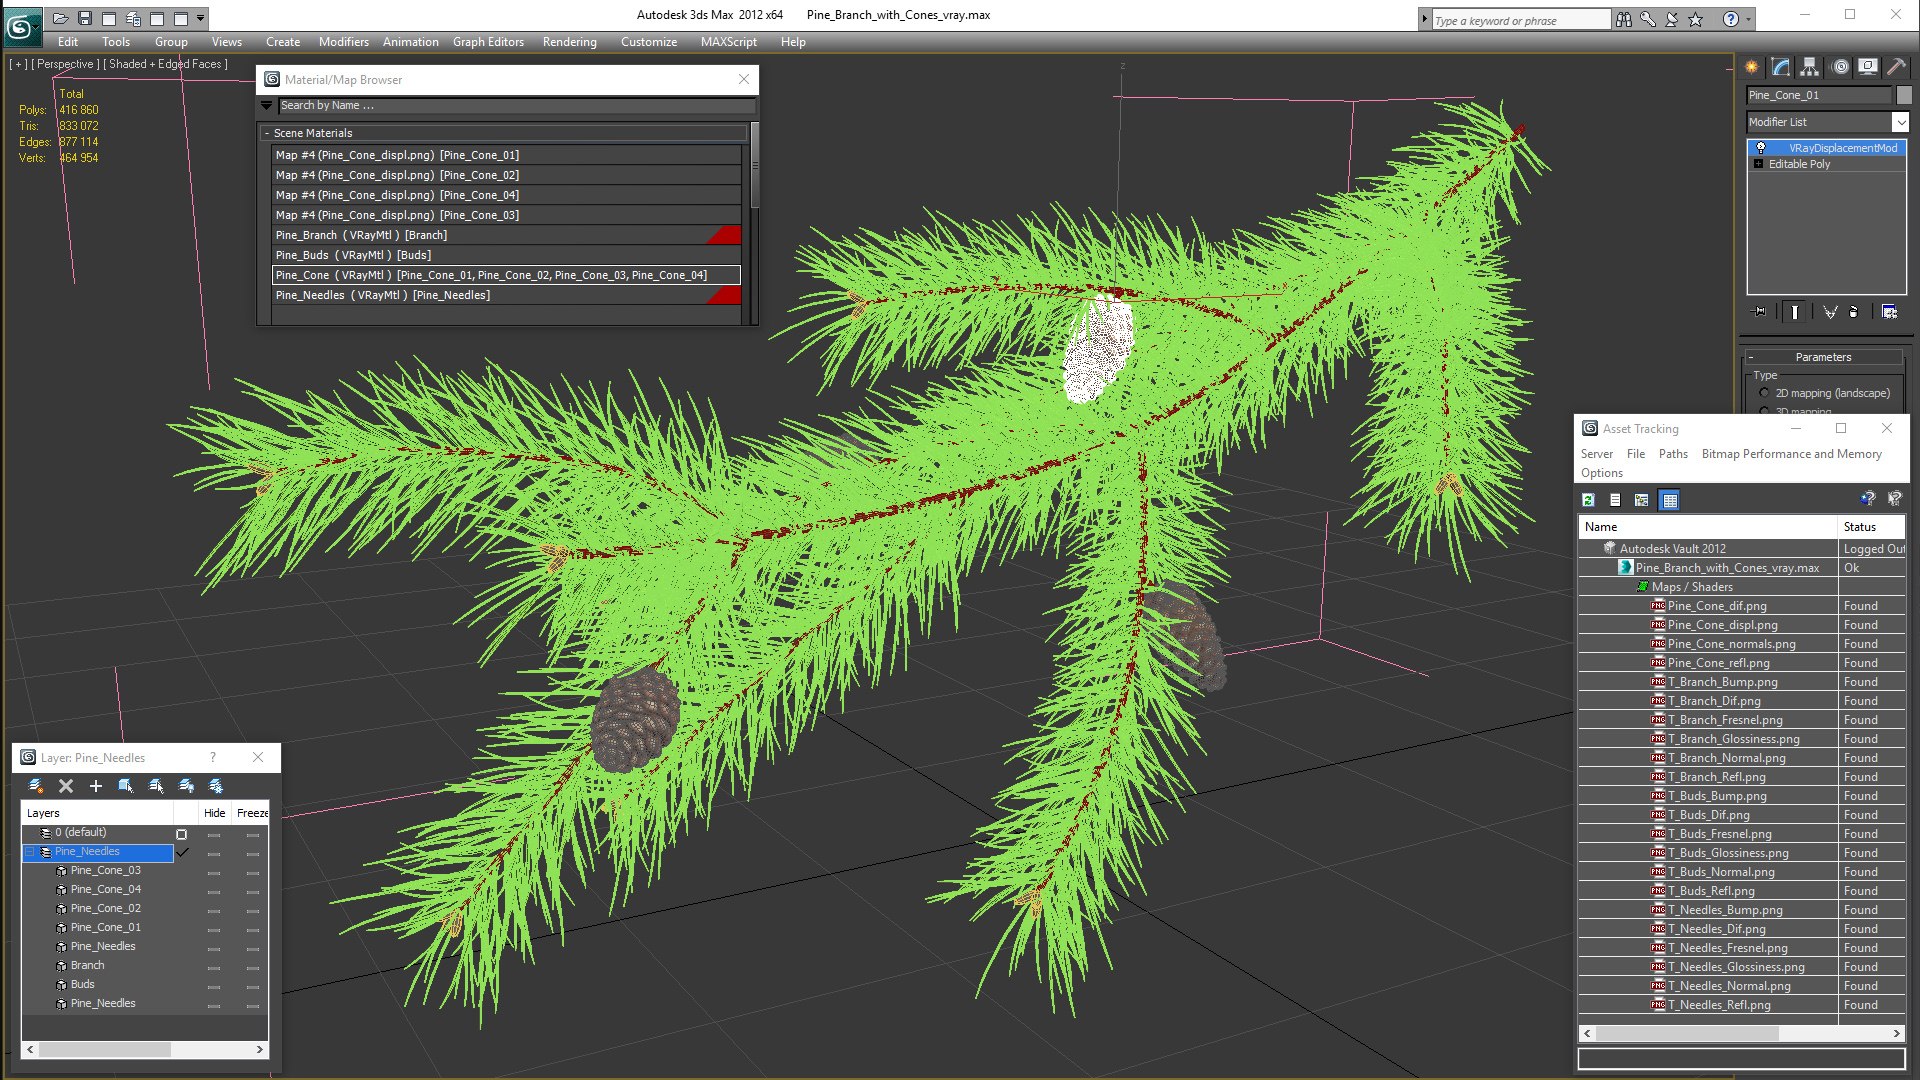Click Hide column header in Layer dialog
1920x1080 pixels.
214,813
